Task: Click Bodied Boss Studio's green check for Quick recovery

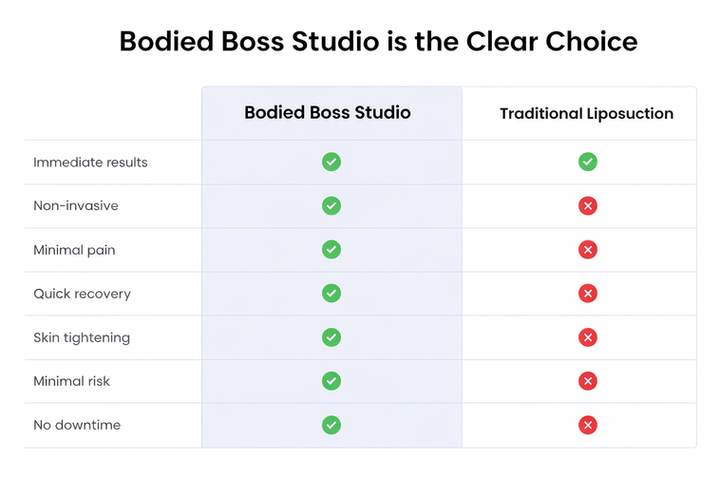Action: click(x=331, y=293)
